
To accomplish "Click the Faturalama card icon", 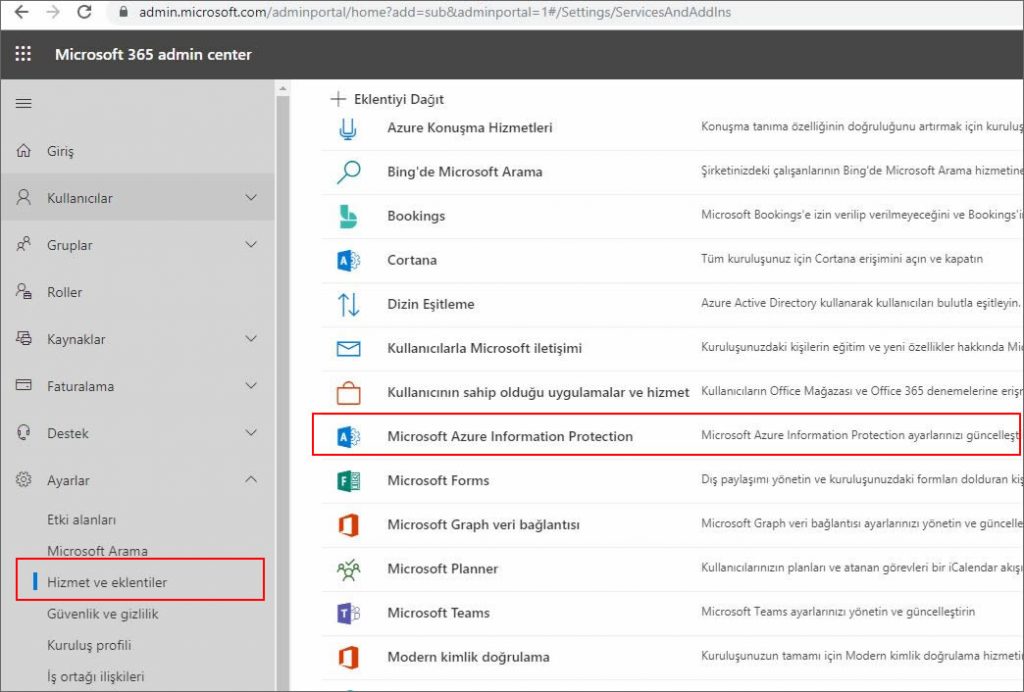I will click(x=24, y=385).
